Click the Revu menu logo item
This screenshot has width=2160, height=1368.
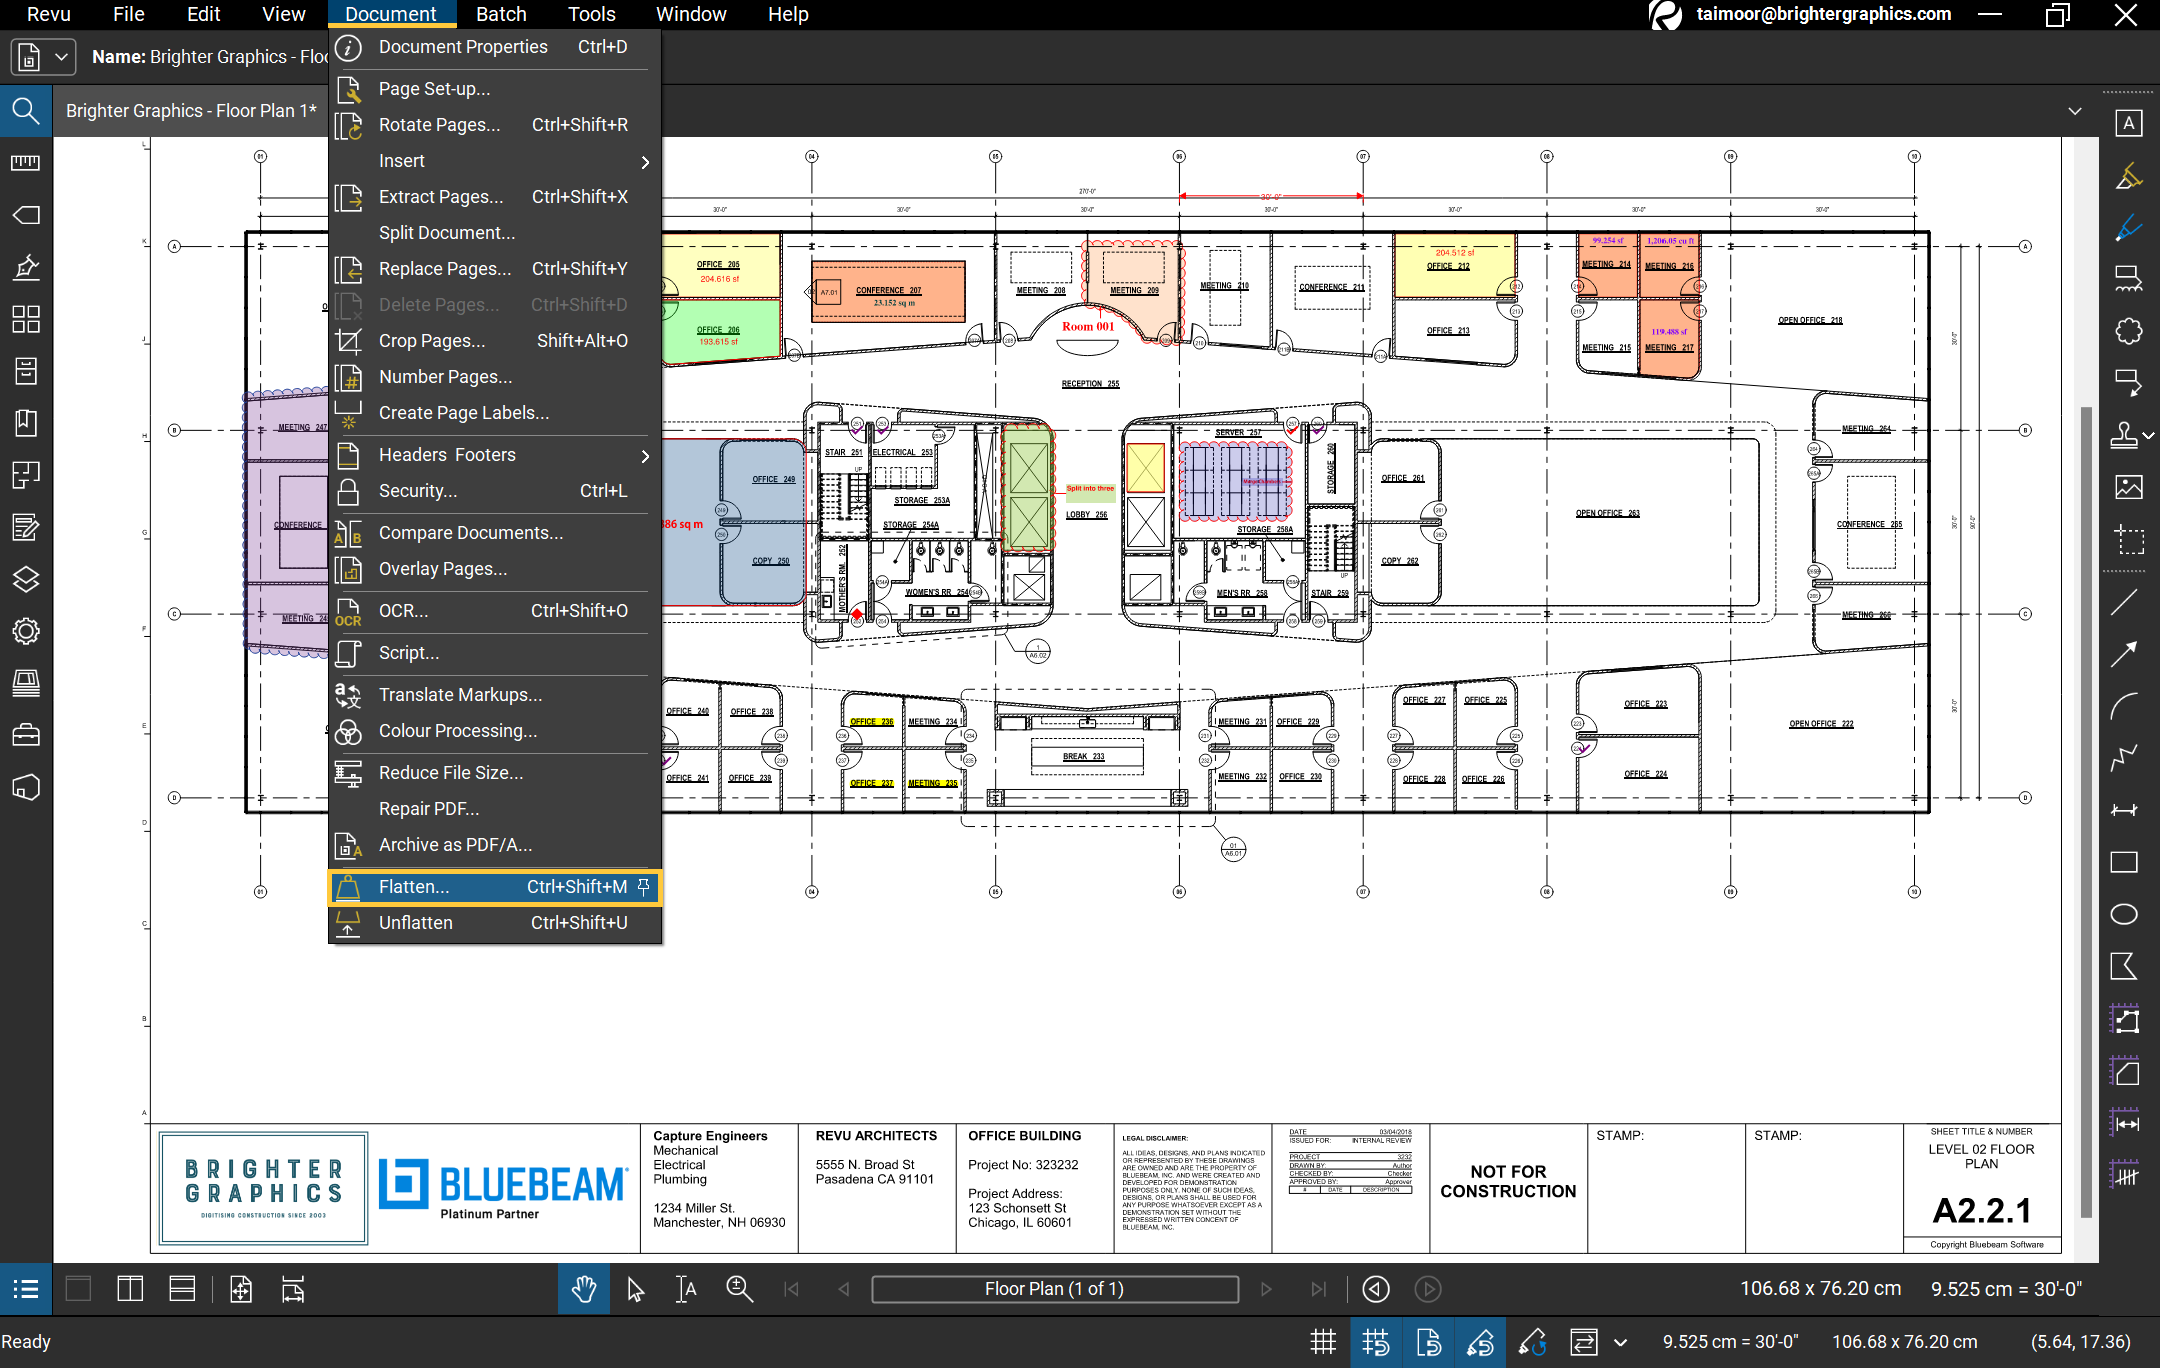pyautogui.click(x=49, y=14)
